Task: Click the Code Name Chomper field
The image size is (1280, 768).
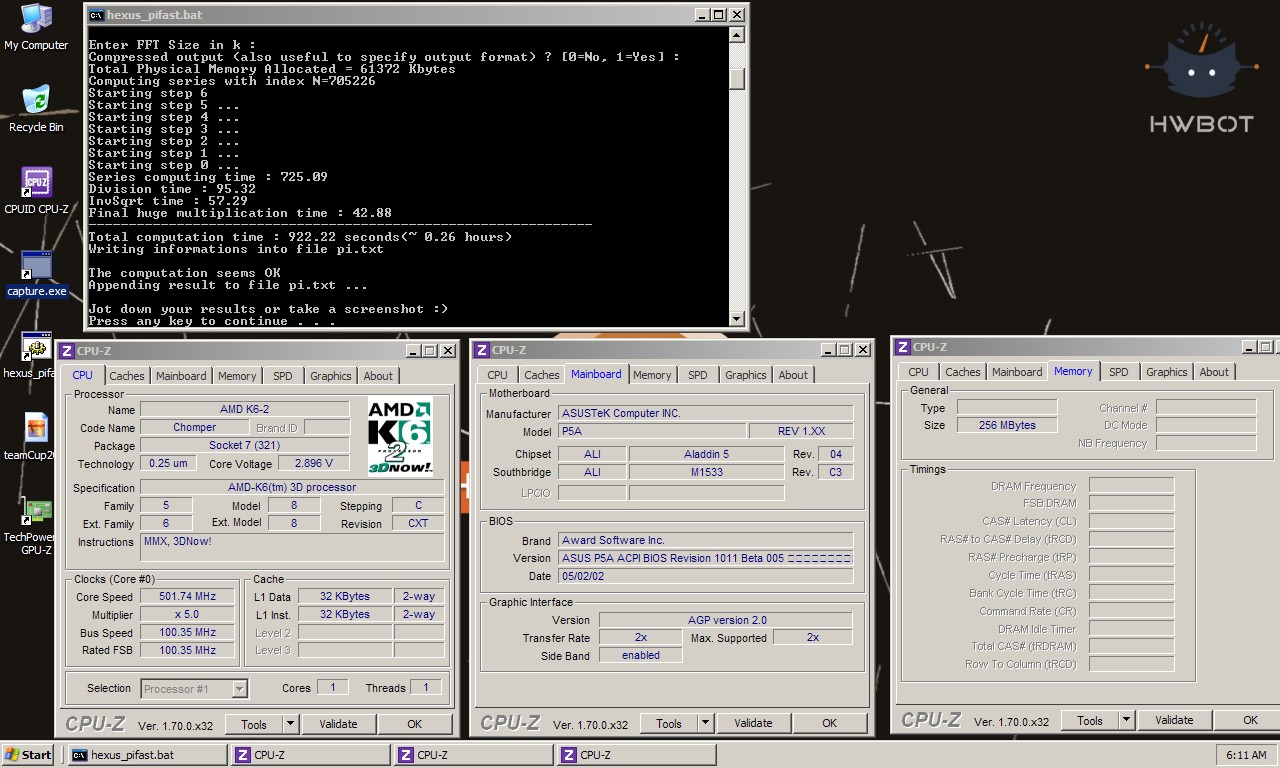Action: coord(194,427)
